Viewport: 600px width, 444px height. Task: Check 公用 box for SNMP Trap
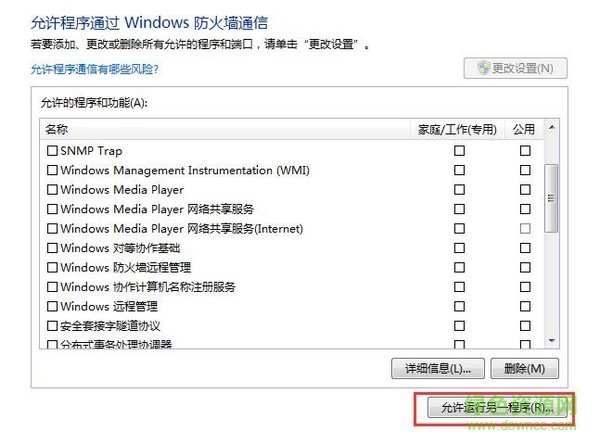tap(525, 150)
